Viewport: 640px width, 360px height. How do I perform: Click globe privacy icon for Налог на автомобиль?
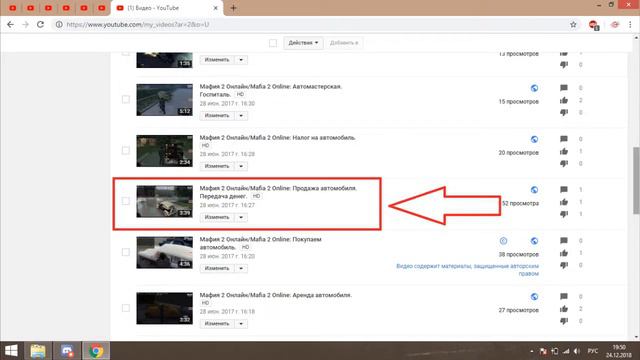tap(534, 139)
